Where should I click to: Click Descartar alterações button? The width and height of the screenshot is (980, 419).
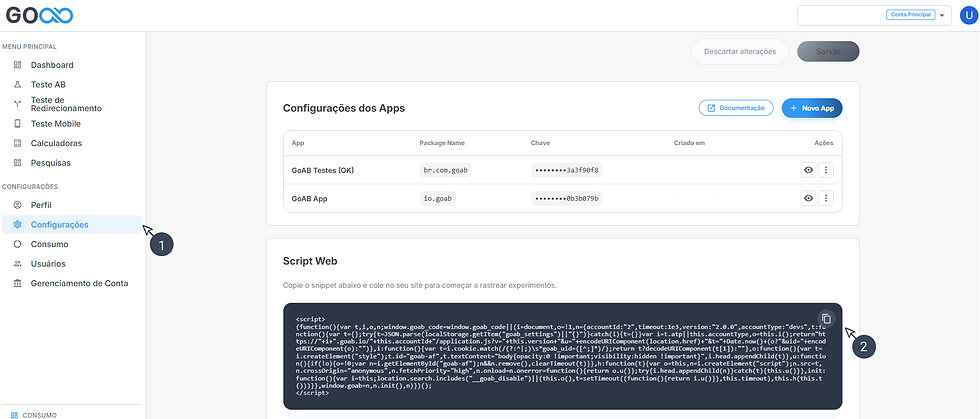738,52
